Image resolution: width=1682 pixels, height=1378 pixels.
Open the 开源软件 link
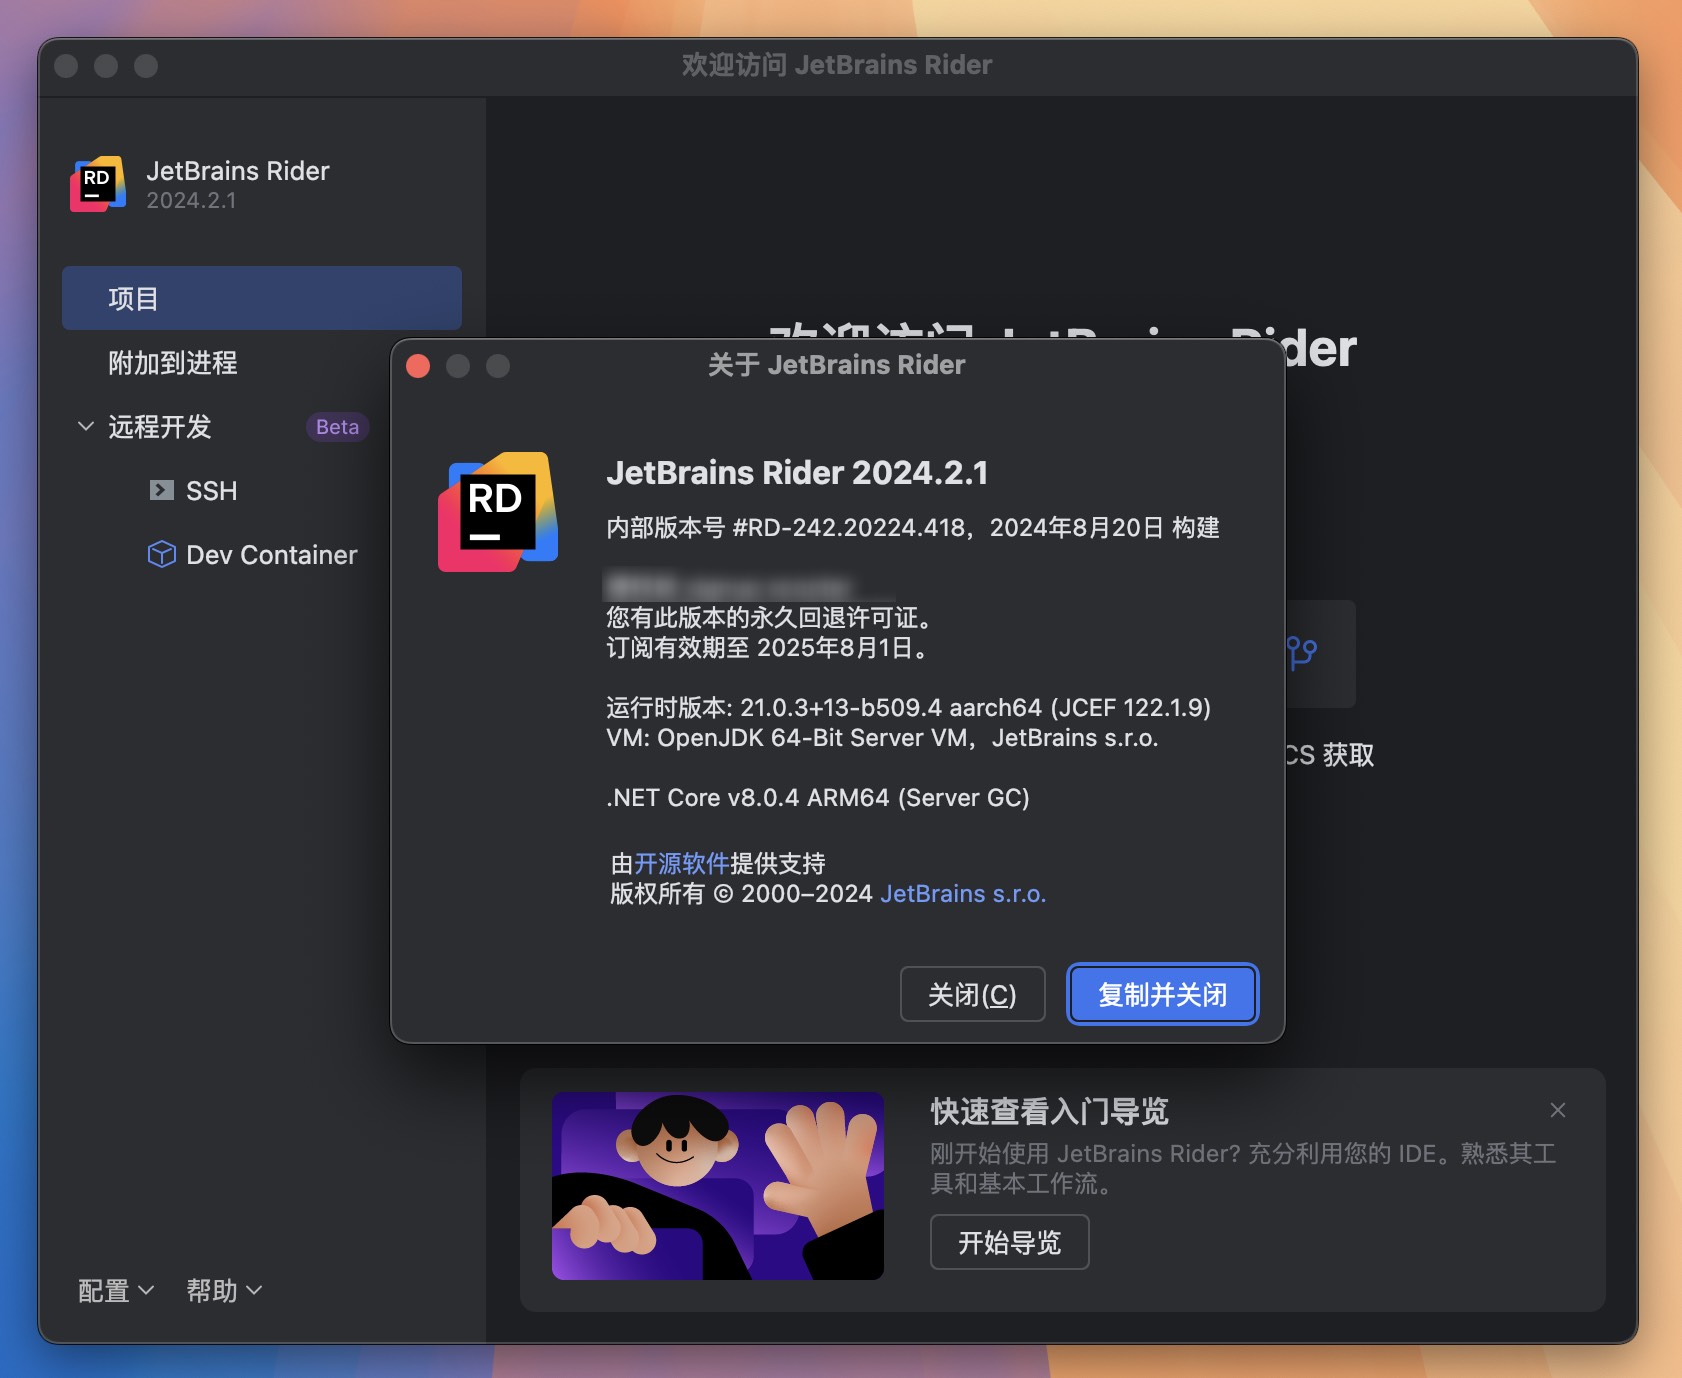click(682, 863)
